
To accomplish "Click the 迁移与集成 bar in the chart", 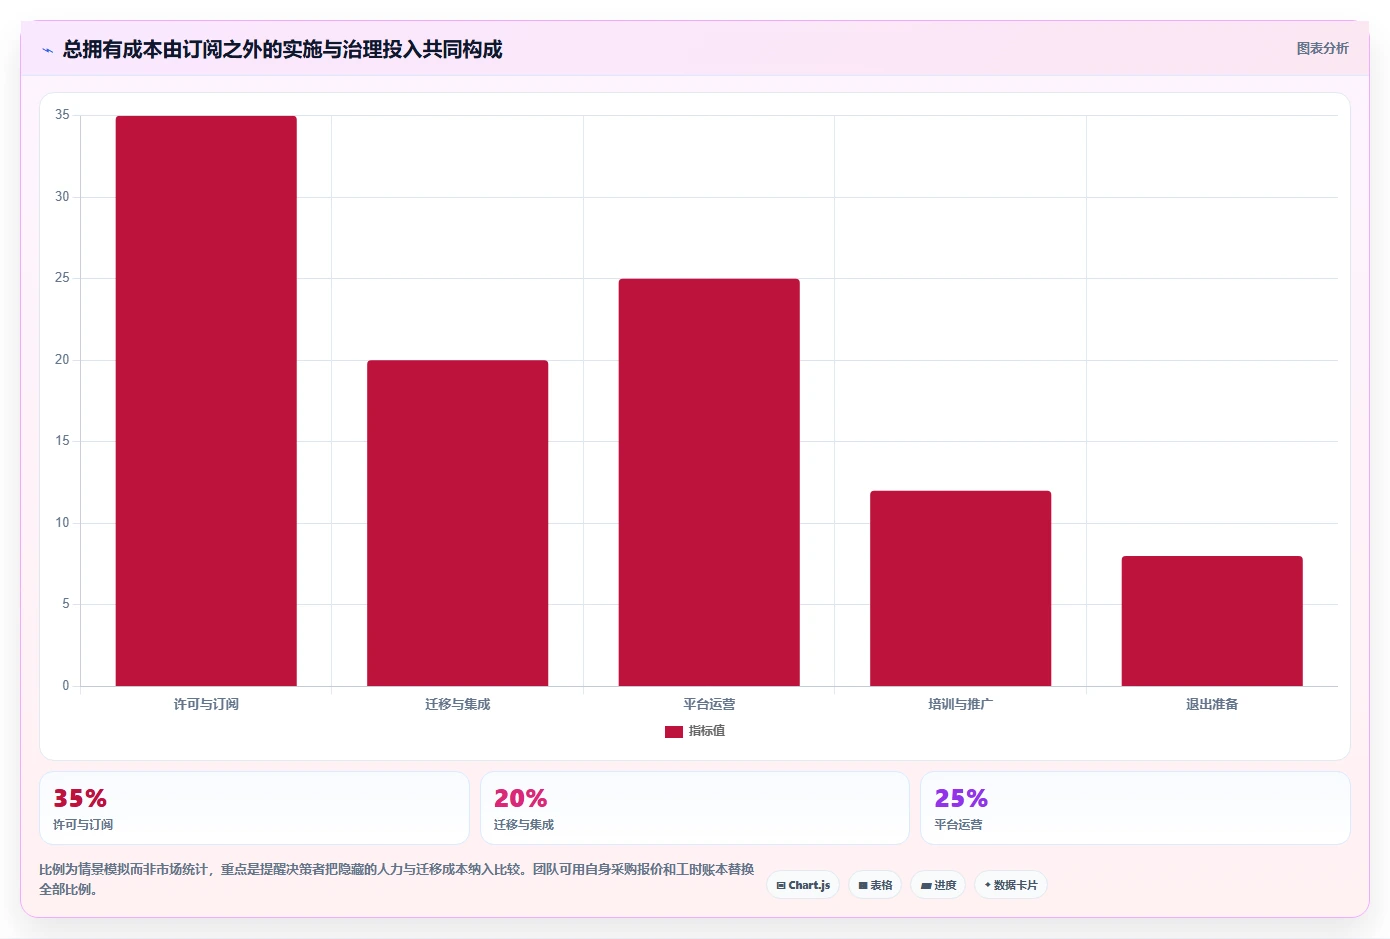I will pos(457,523).
